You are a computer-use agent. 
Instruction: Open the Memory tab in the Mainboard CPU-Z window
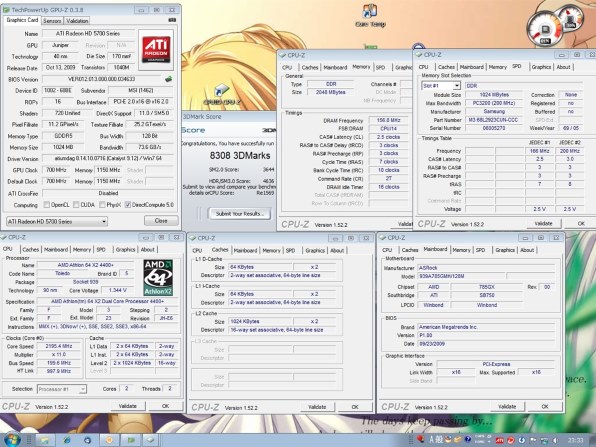461,250
